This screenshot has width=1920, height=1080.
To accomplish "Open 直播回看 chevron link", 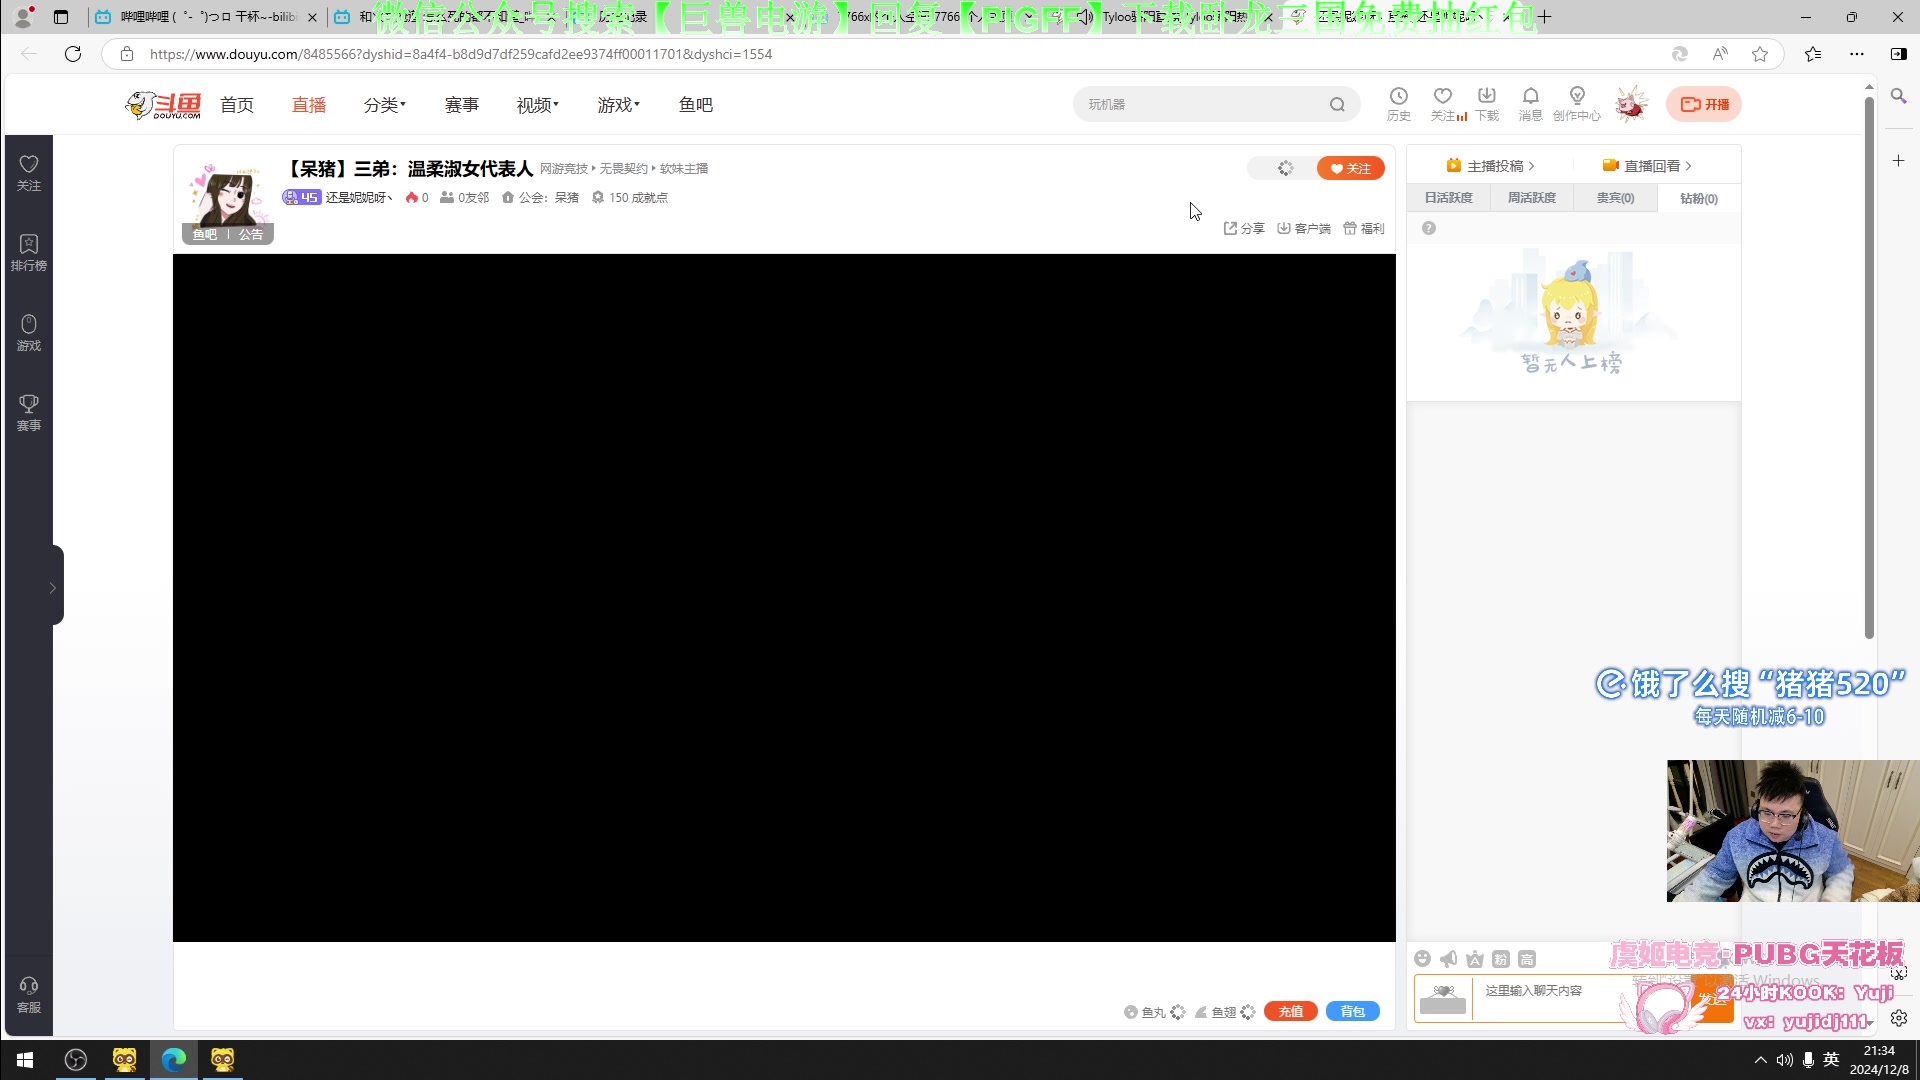I will coord(1647,166).
